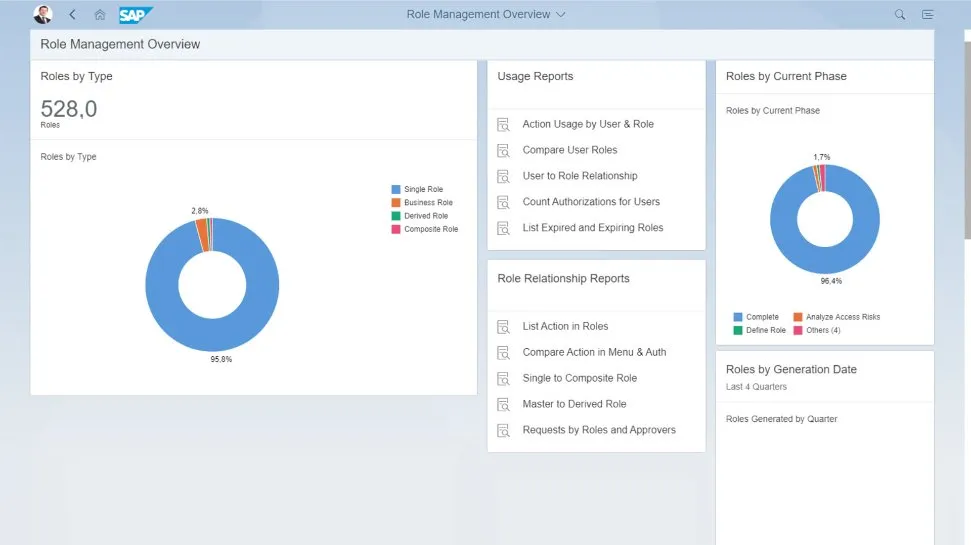
Task: Click report icon beside Action Usage by User & Role
Action: 504,125
